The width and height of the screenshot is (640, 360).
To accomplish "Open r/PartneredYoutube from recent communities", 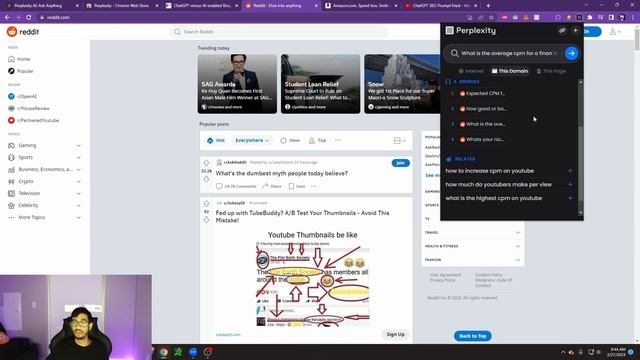I will coord(34,120).
